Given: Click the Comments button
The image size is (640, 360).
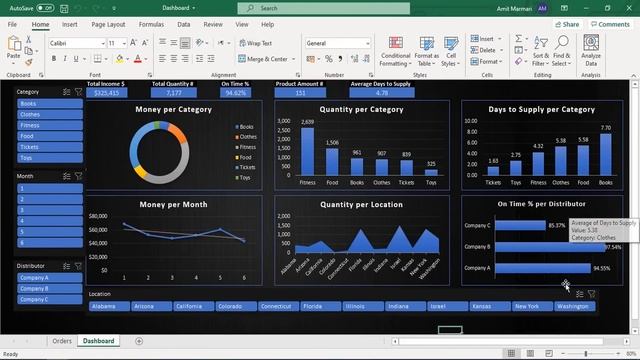Looking at the screenshot, I should pyautogui.click(x=610, y=24).
